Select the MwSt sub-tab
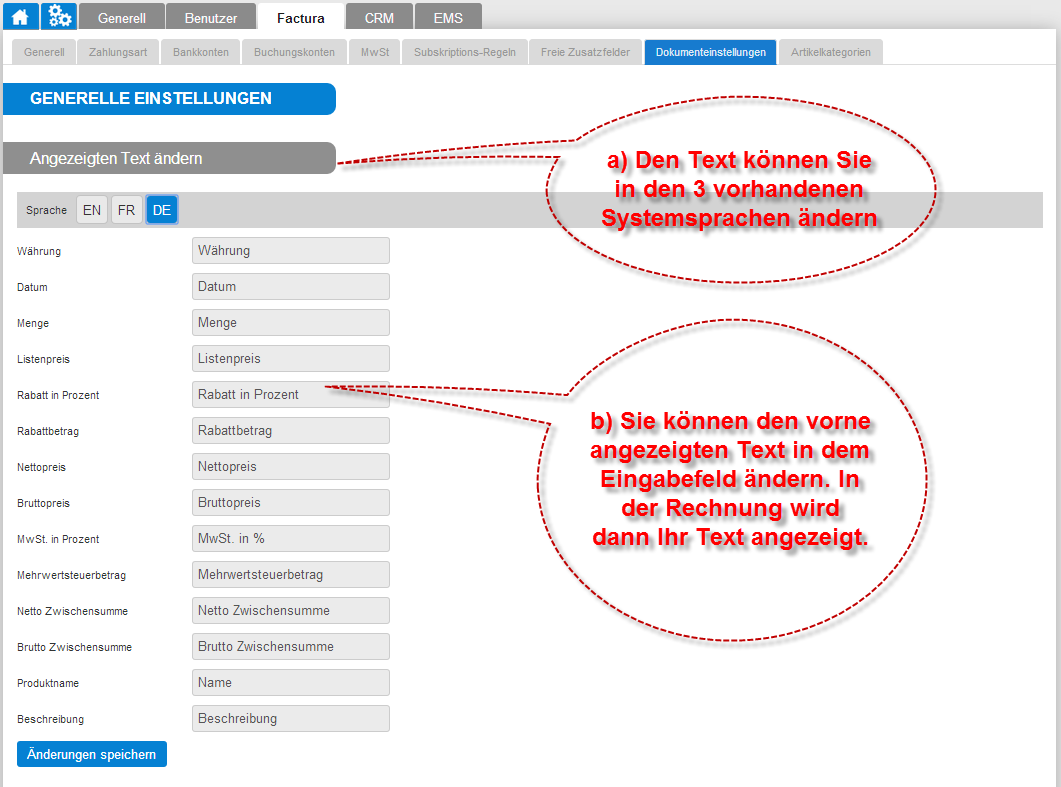This screenshot has width=1061, height=787. pos(375,52)
